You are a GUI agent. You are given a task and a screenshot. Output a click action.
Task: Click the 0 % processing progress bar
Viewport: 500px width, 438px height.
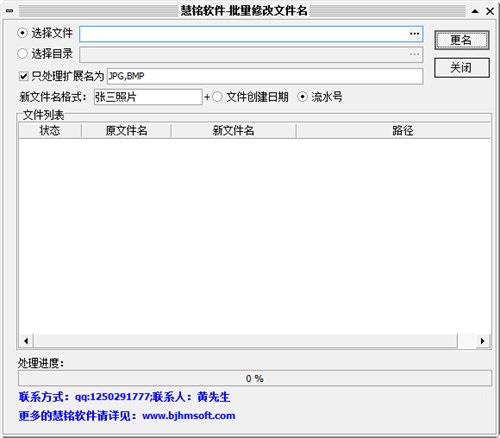(255, 378)
